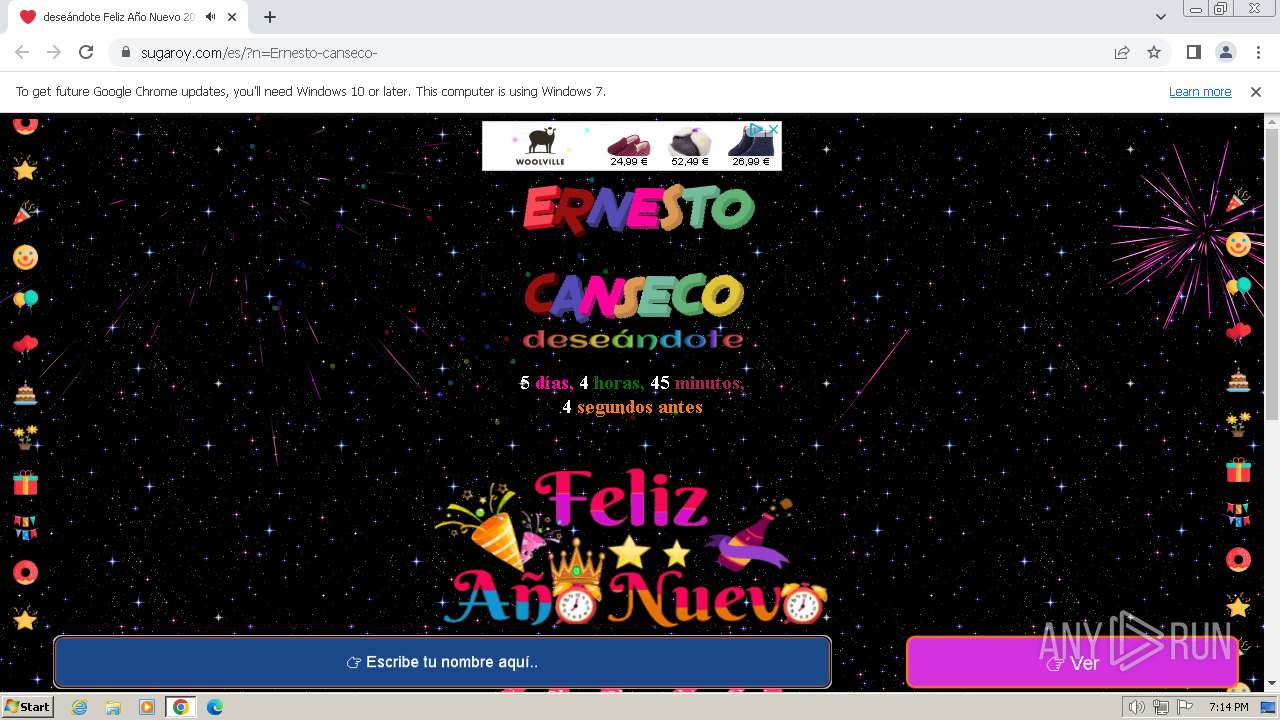Viewport: 1280px width, 720px height.
Task: Go back with the browser back arrow
Action: (22, 52)
